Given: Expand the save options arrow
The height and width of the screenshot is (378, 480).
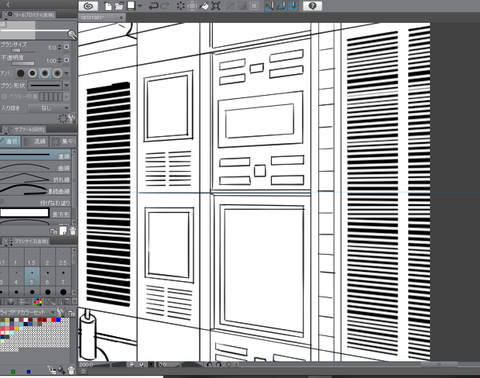Looking at the screenshot, I should (x=140, y=6).
